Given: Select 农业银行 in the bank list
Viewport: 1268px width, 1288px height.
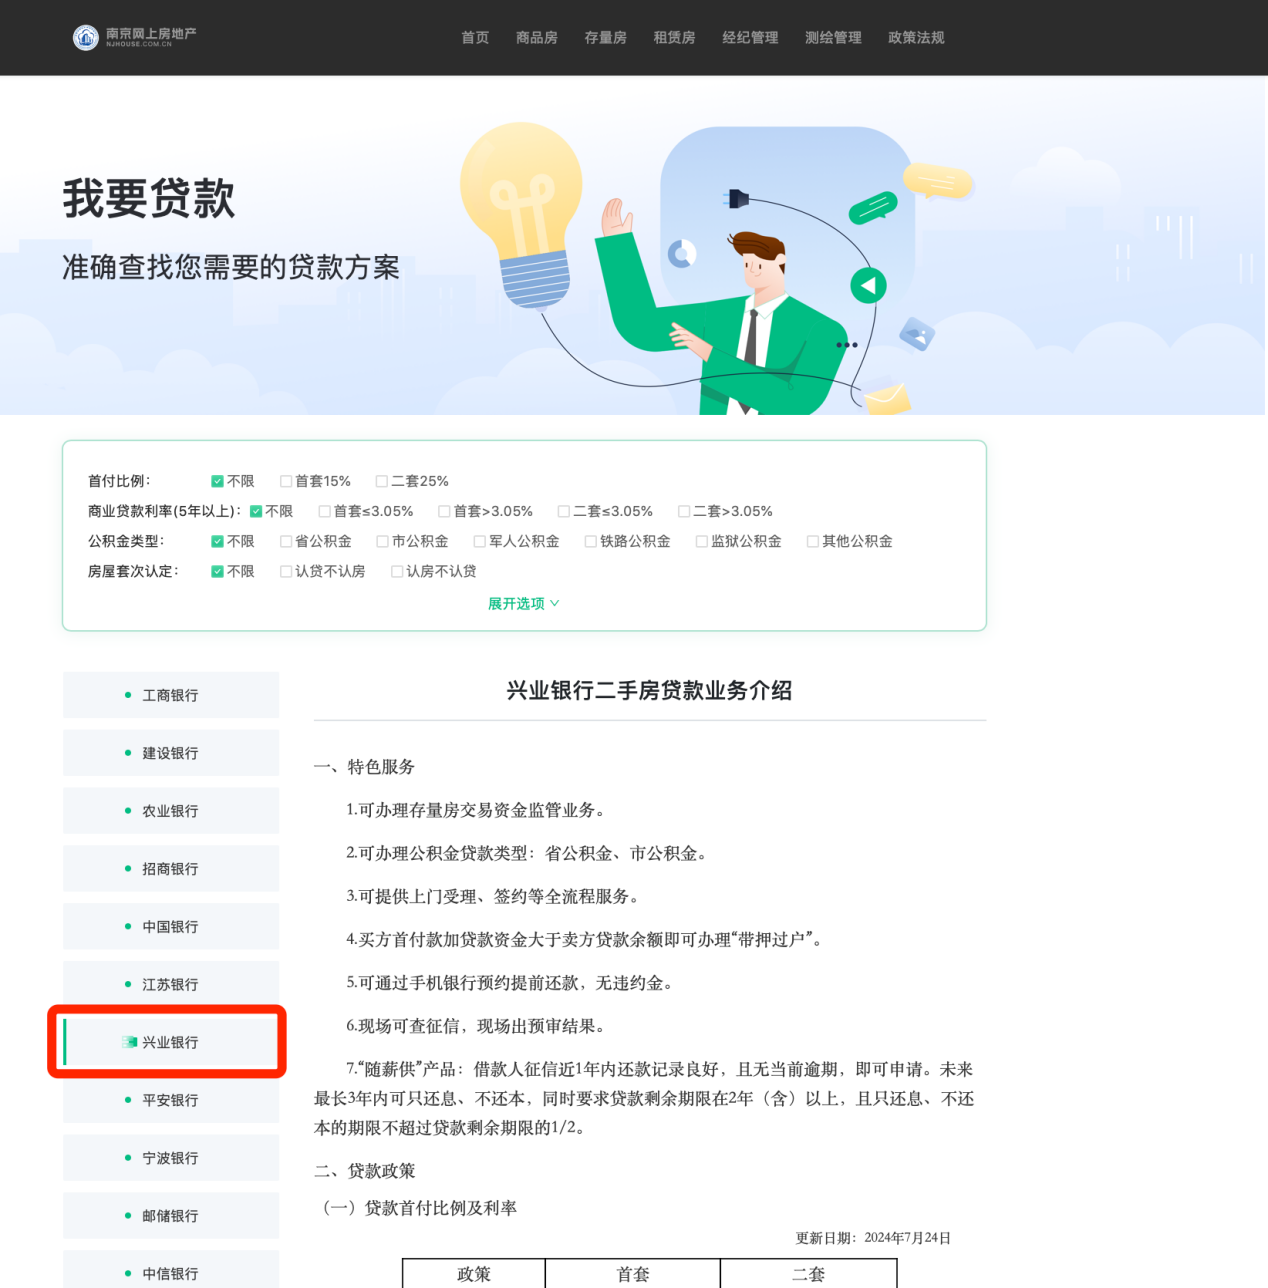Looking at the screenshot, I should (x=171, y=811).
